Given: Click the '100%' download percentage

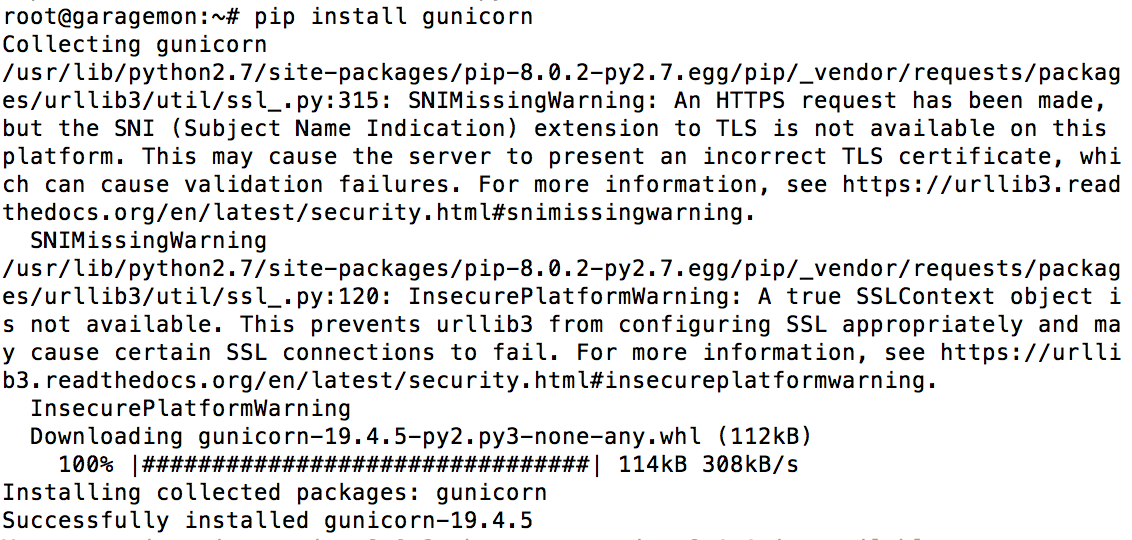Looking at the screenshot, I should (x=85, y=464).
